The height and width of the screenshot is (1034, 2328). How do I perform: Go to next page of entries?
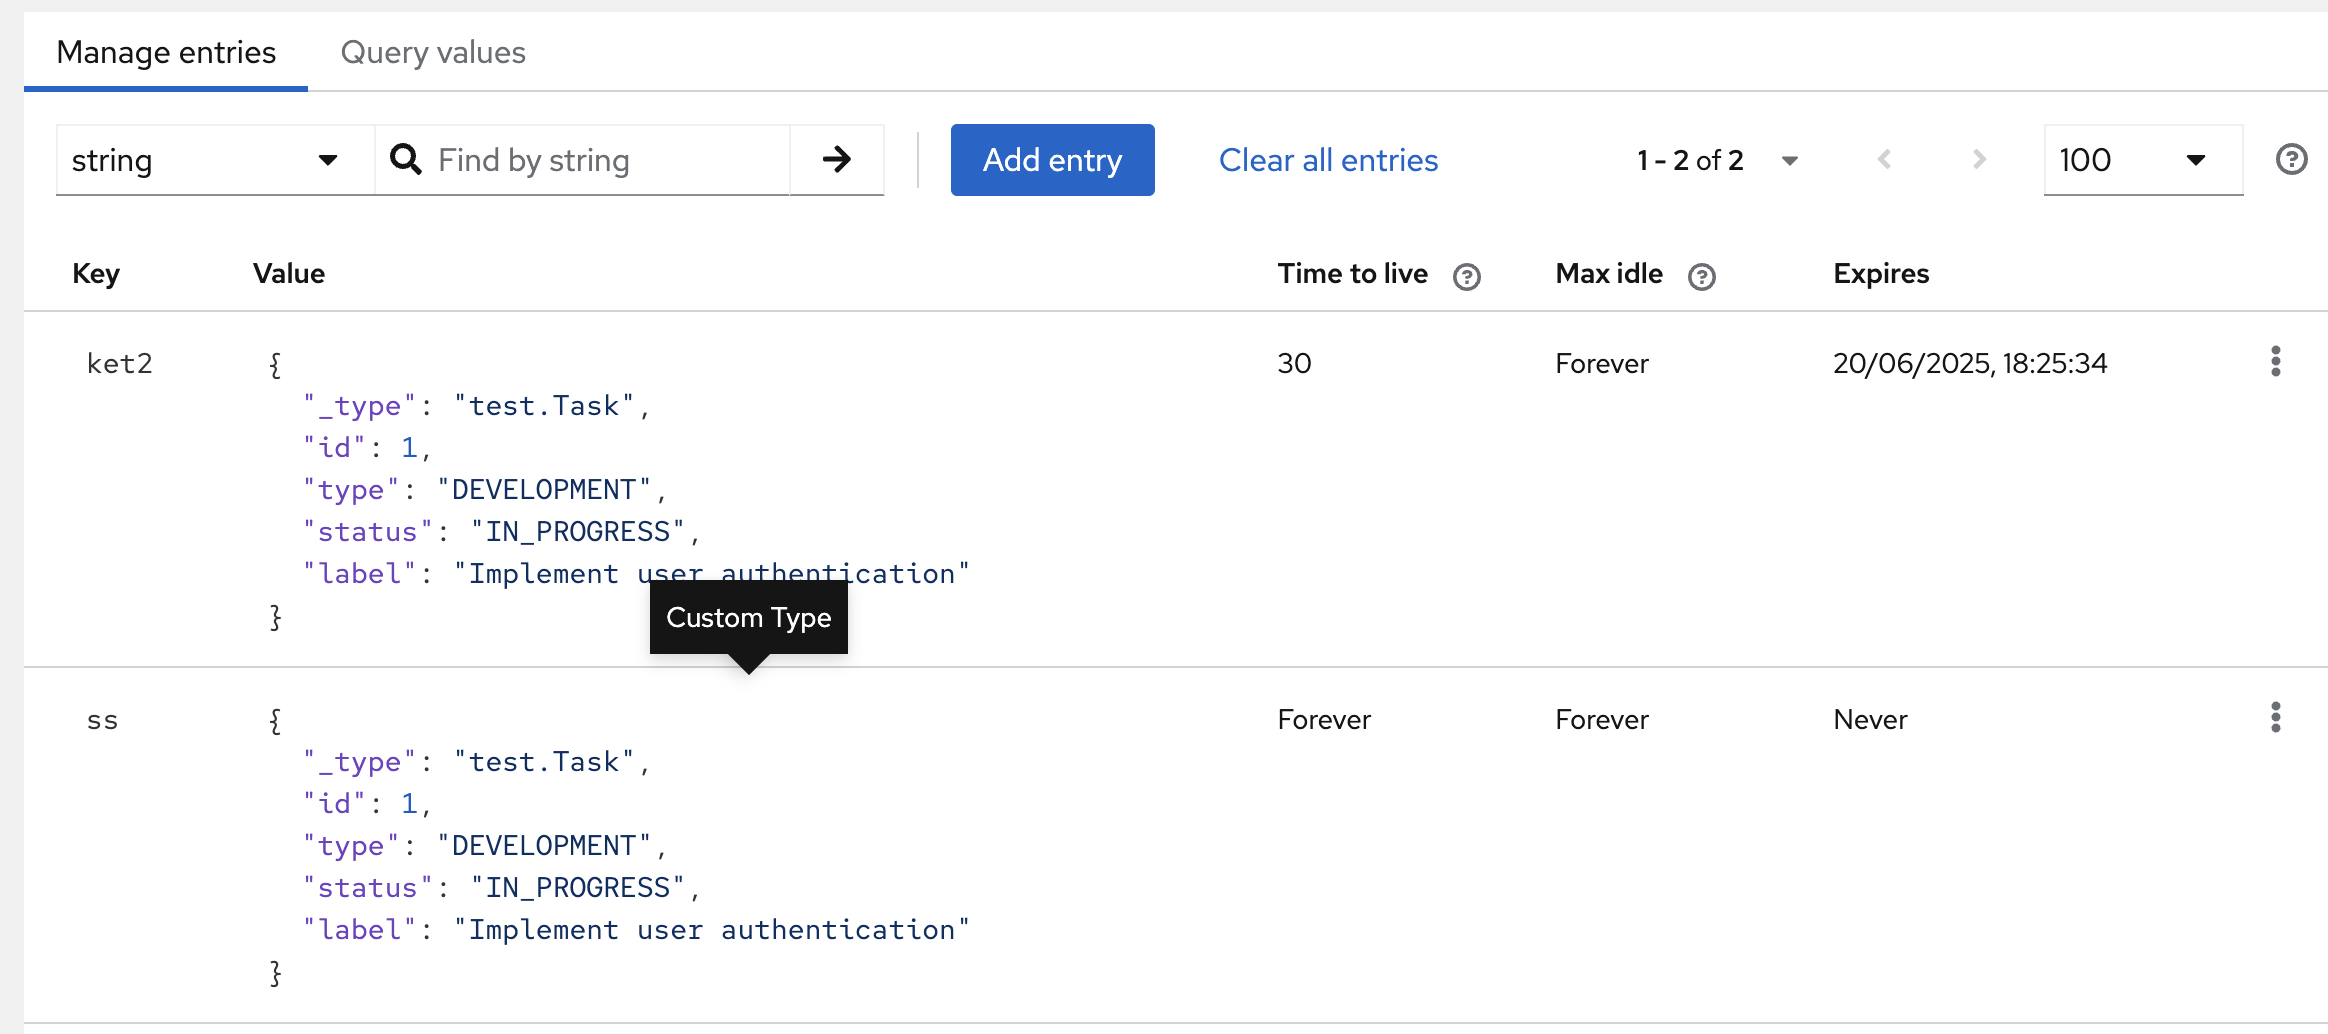1978,159
